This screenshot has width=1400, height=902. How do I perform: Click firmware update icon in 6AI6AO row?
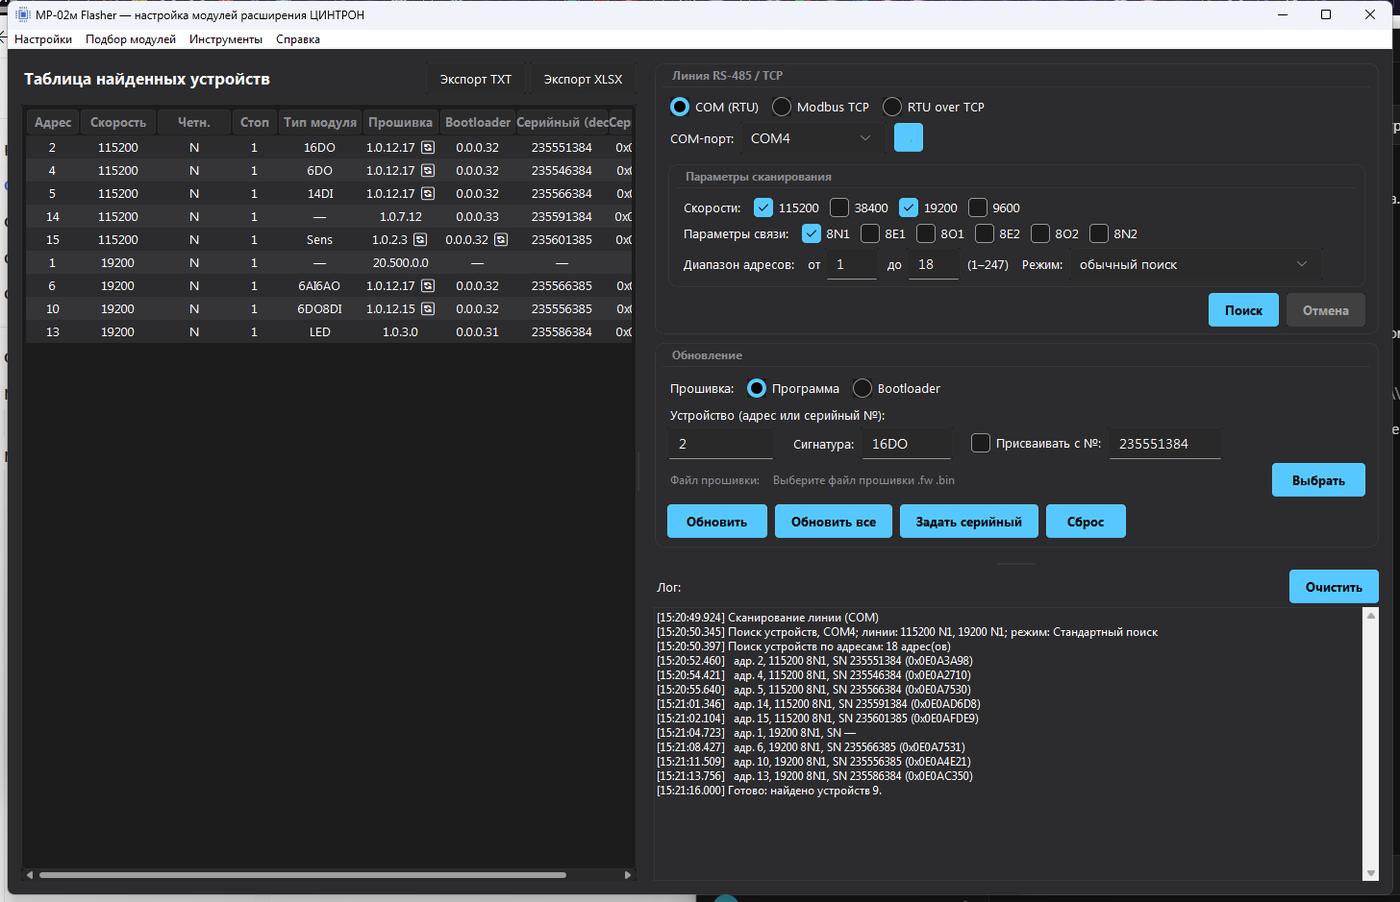[x=428, y=286]
